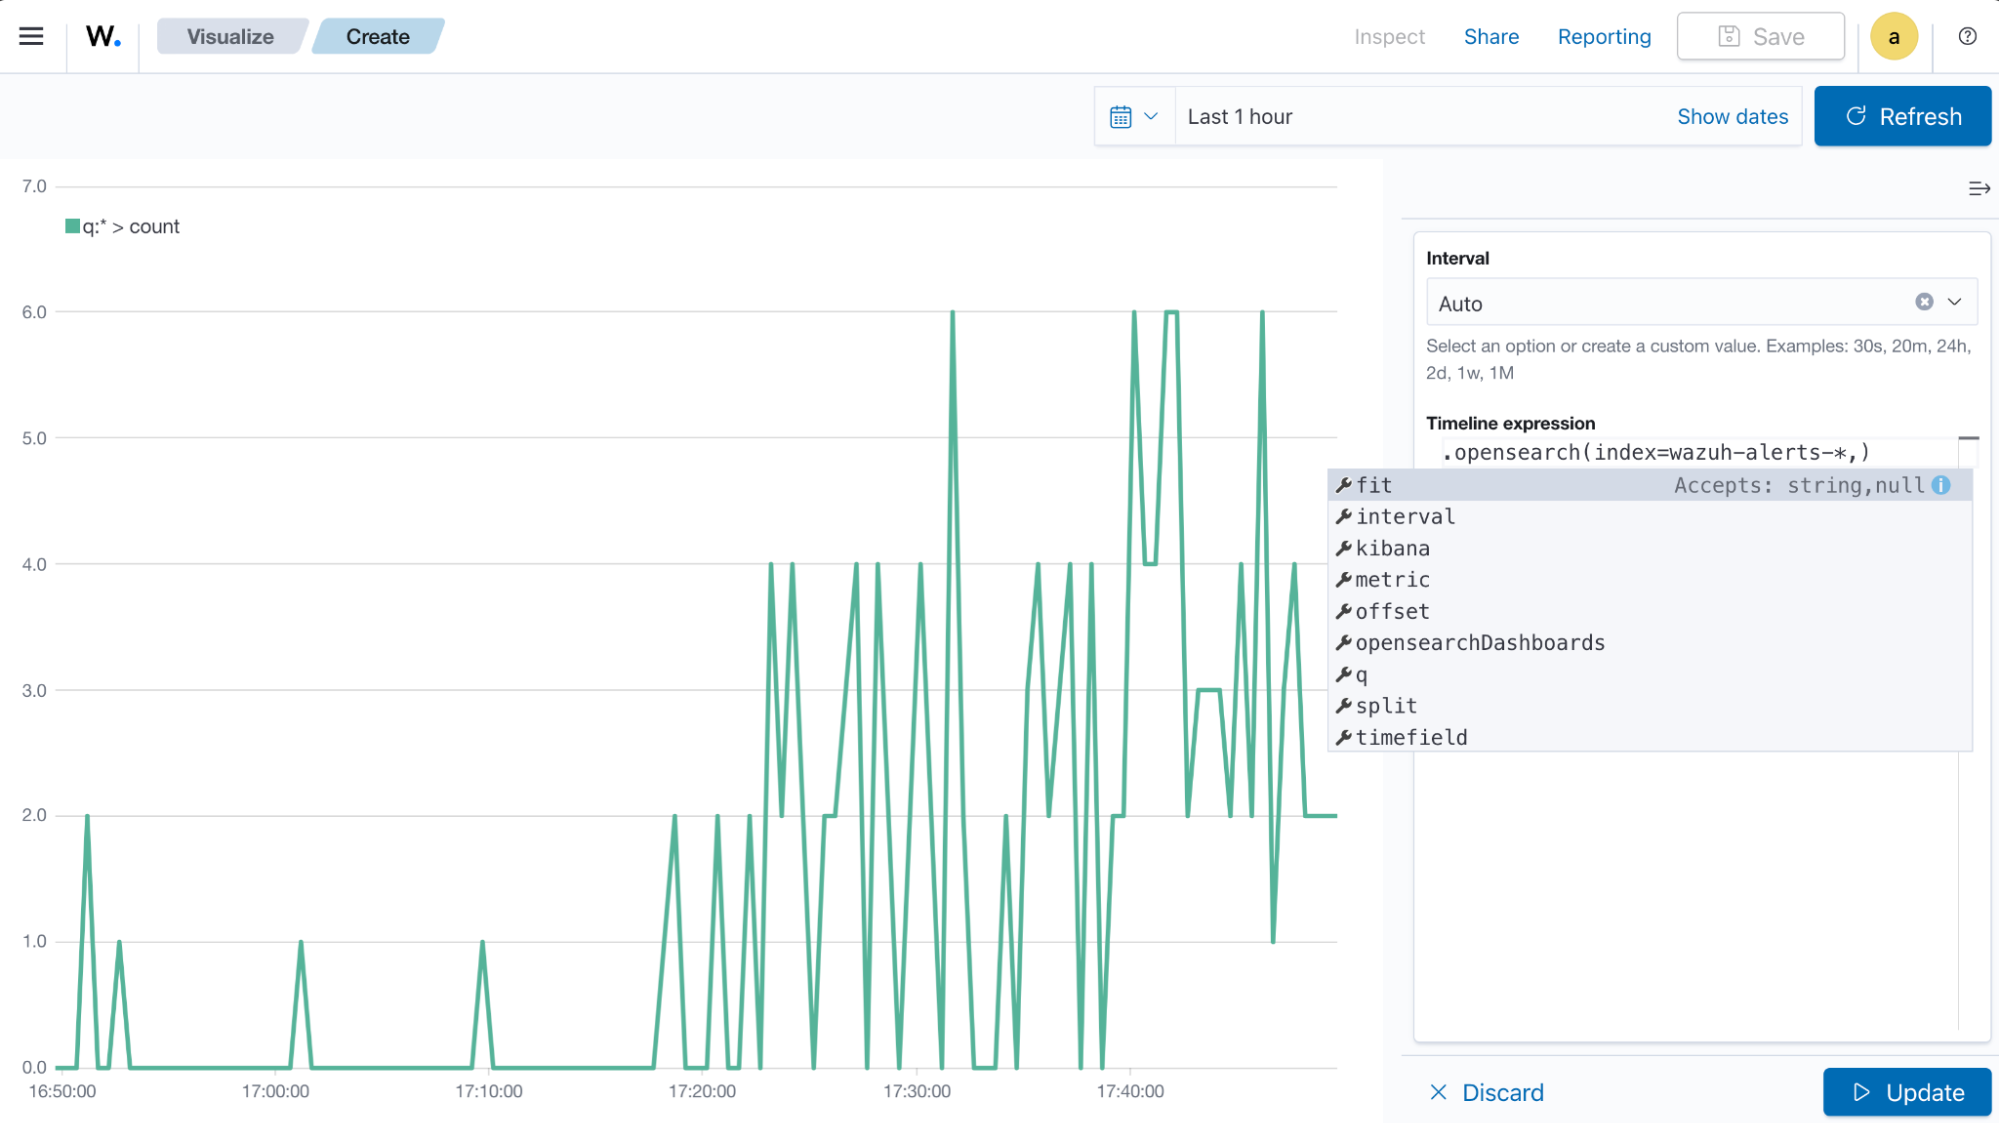The image size is (1999, 1124).
Task: Click the Refresh button
Action: (x=1902, y=116)
